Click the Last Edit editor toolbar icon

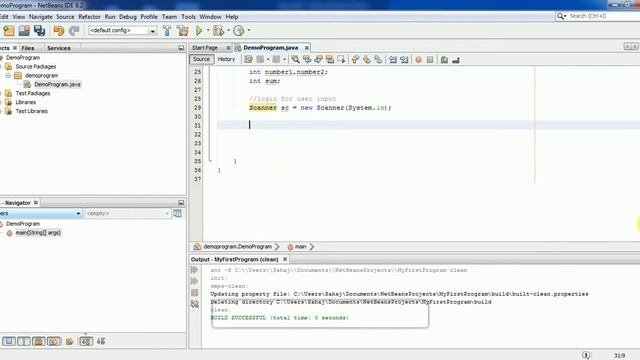tap(249, 60)
